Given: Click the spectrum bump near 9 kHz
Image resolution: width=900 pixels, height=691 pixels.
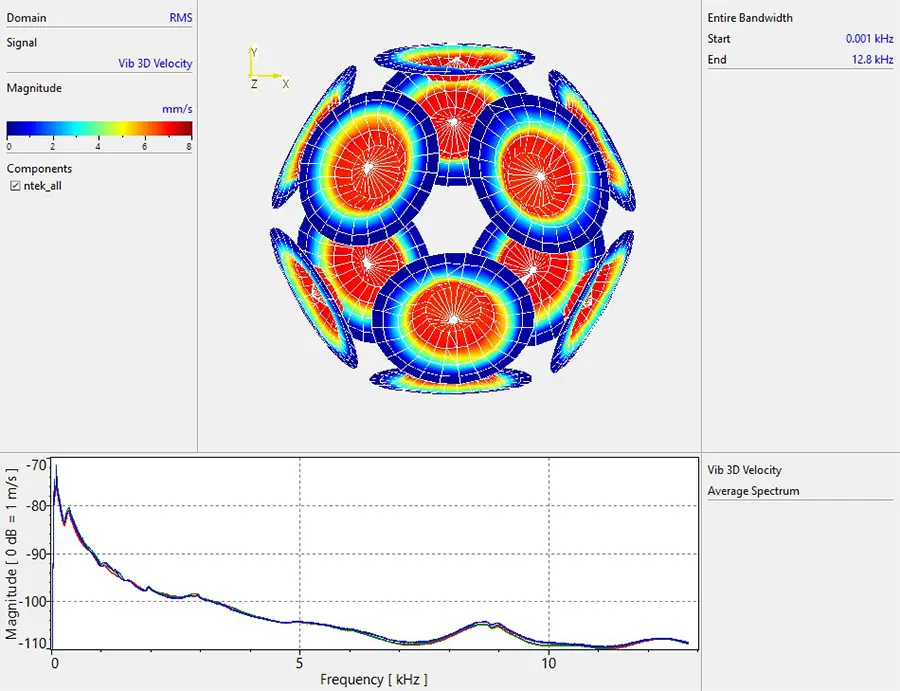Looking at the screenshot, I should click(x=485, y=623).
